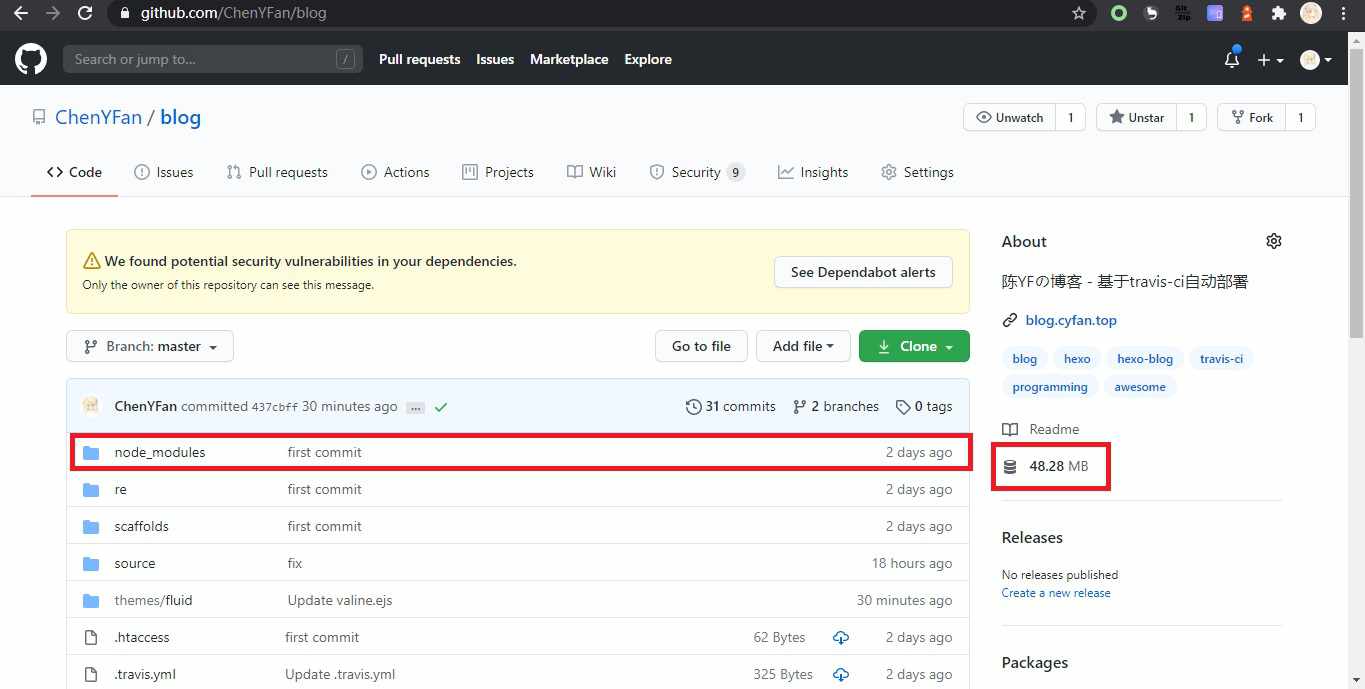Click the node_modules folder icon
This screenshot has width=1365, height=689.
pyautogui.click(x=91, y=453)
